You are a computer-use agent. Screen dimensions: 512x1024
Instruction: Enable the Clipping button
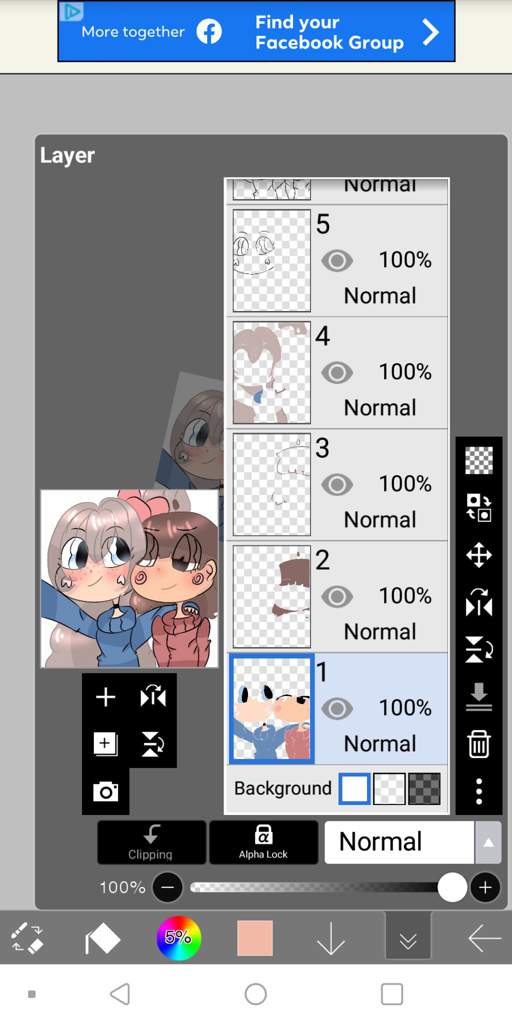click(x=152, y=842)
